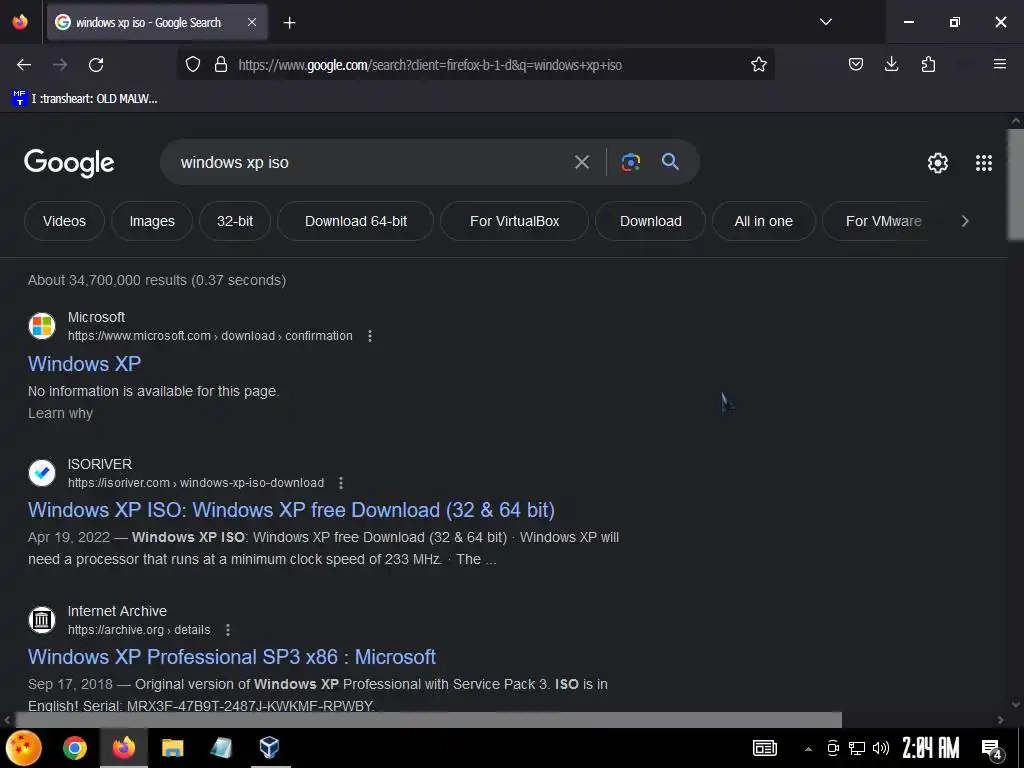
Task: Switch to Firefox in taskbar
Action: 123,747
